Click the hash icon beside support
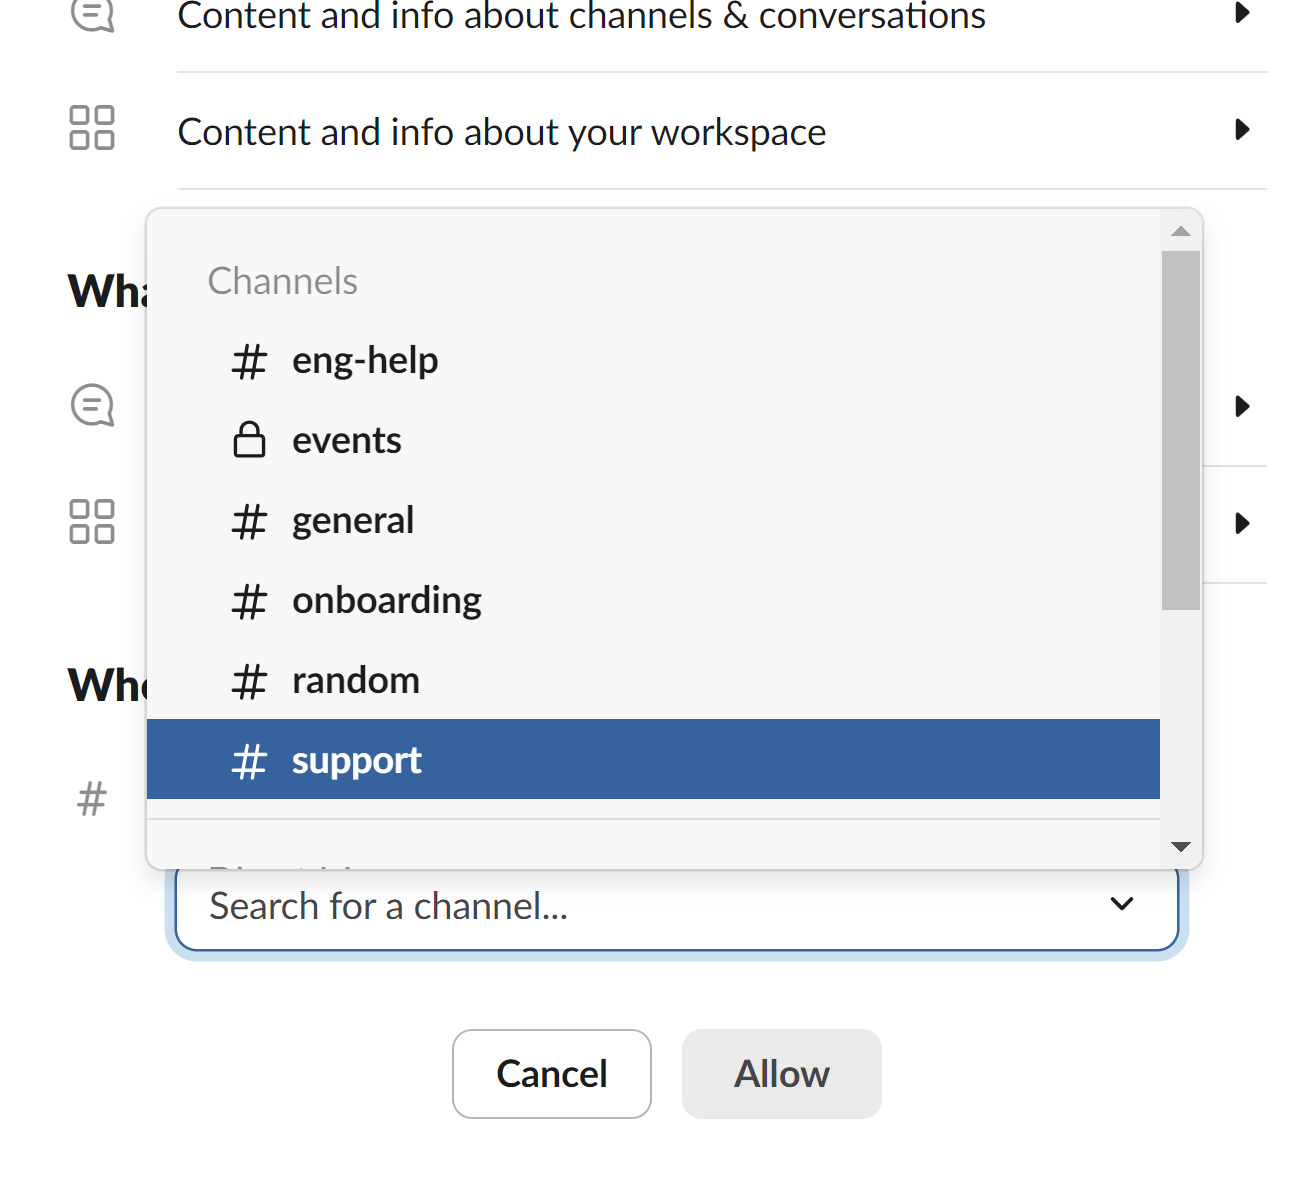The width and height of the screenshot is (1306, 1187). (249, 761)
